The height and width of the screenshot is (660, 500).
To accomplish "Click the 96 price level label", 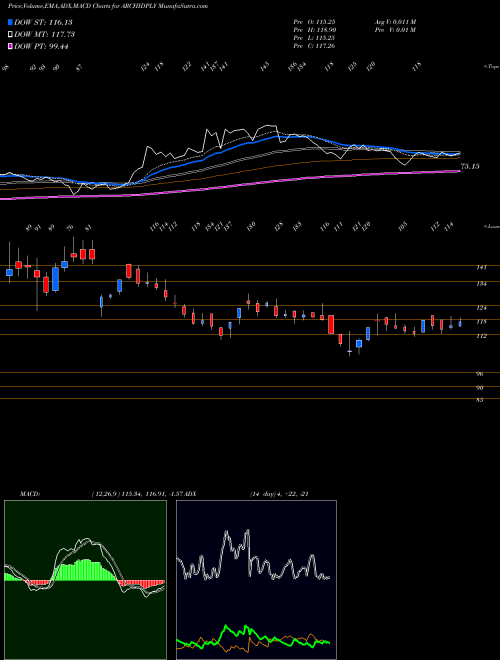I will 480,374.
